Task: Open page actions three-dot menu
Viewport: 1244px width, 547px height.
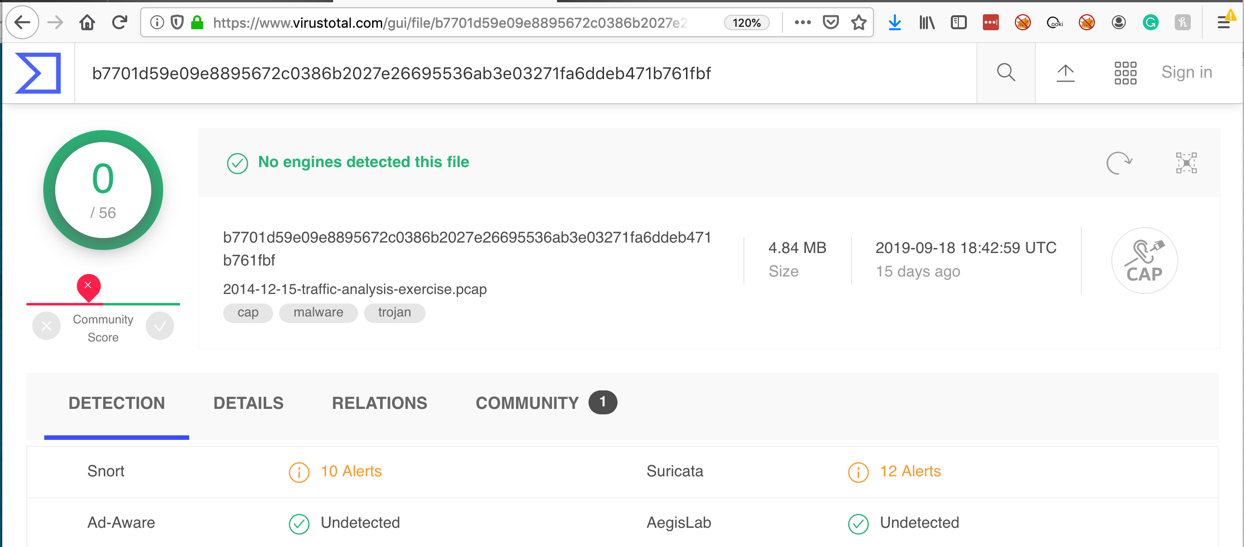Action: tap(802, 22)
